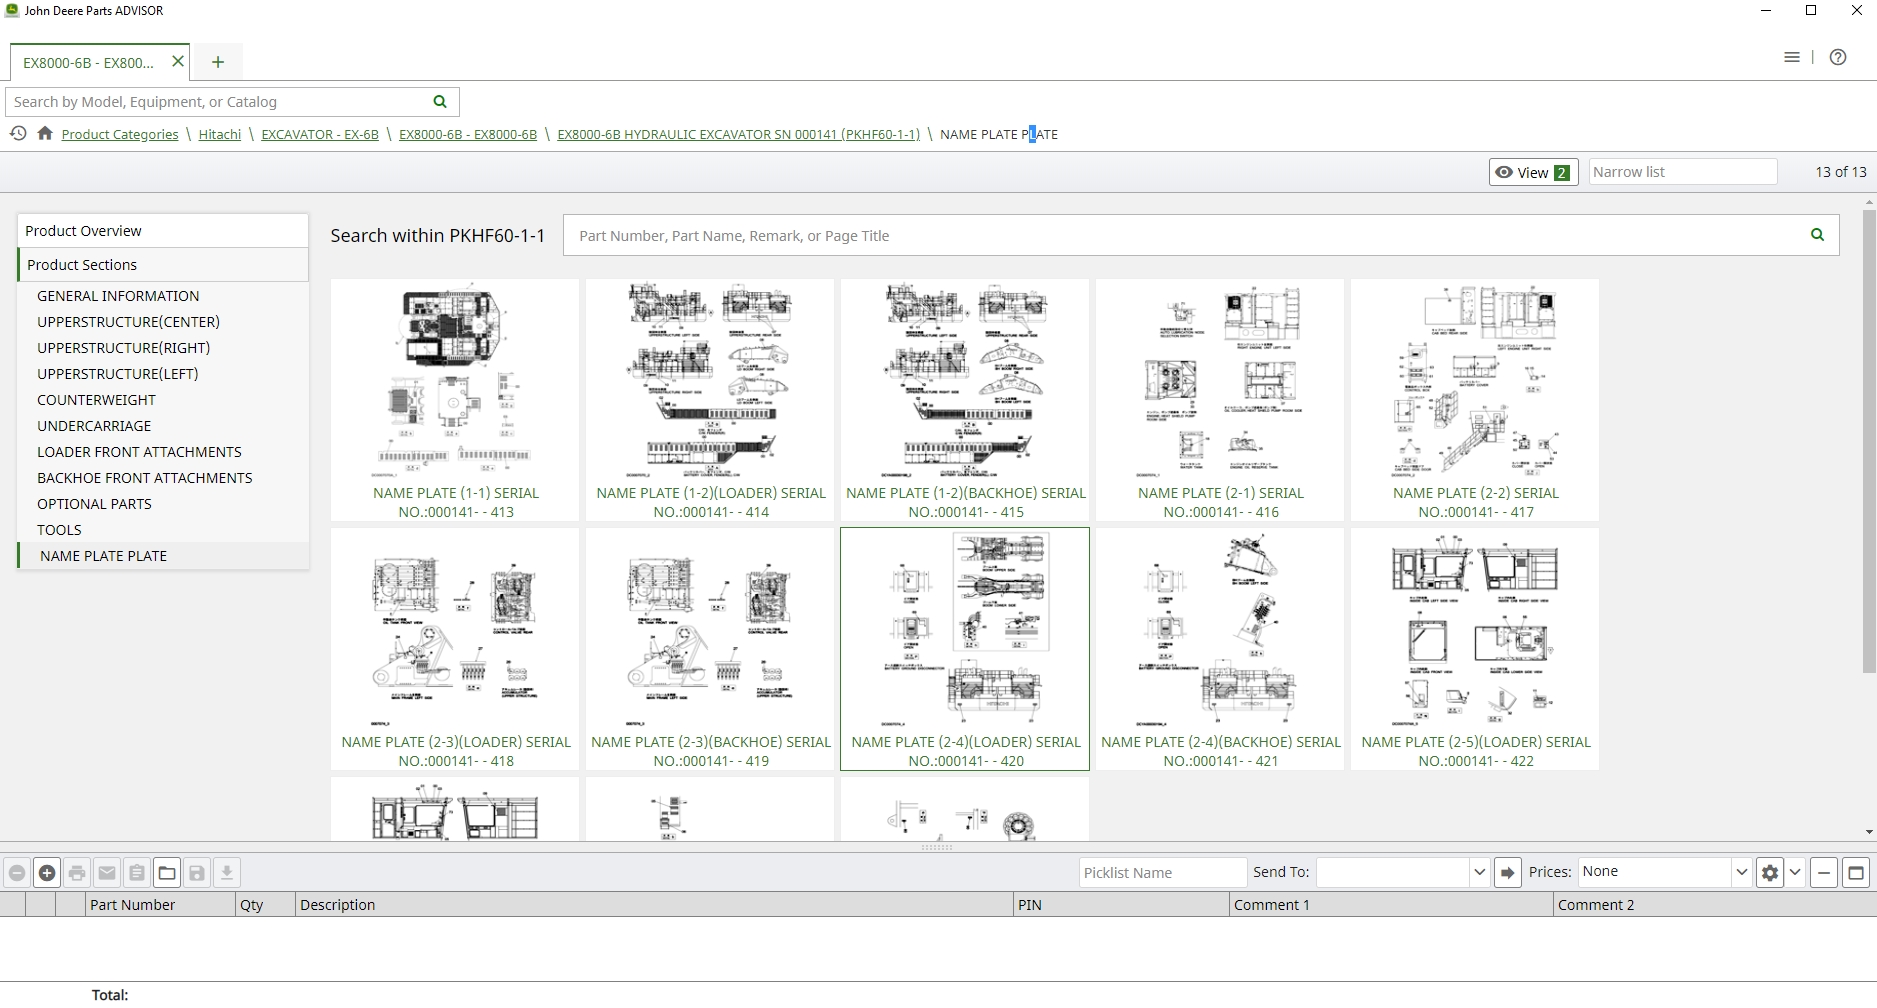Open NAME PLATE (2-3)(BACKHOE) diagram 419
The height and width of the screenshot is (1008, 1877).
(710, 649)
